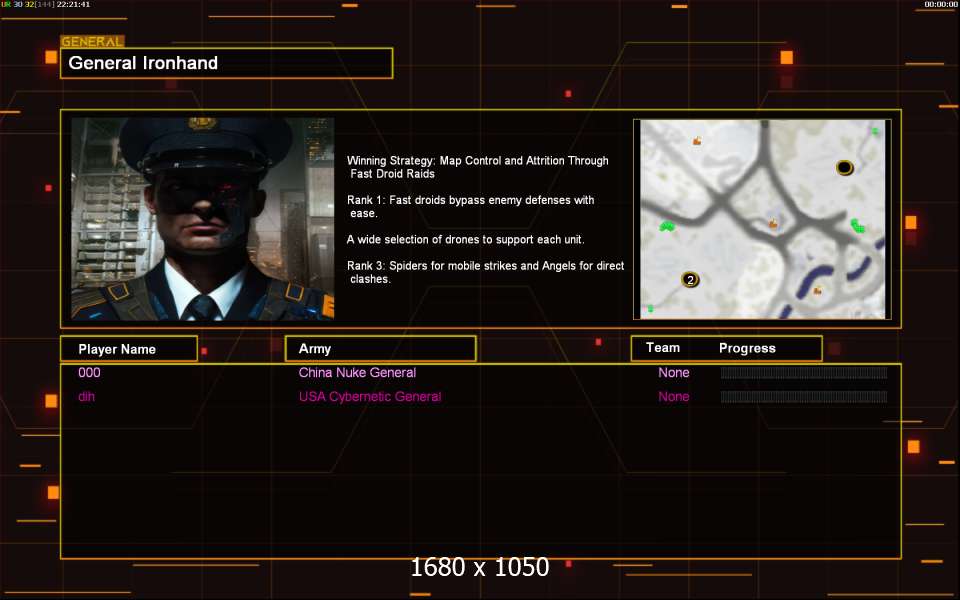The height and width of the screenshot is (600, 960).
Task: Click the GENERAL tab label above the title
Action: coord(92,42)
